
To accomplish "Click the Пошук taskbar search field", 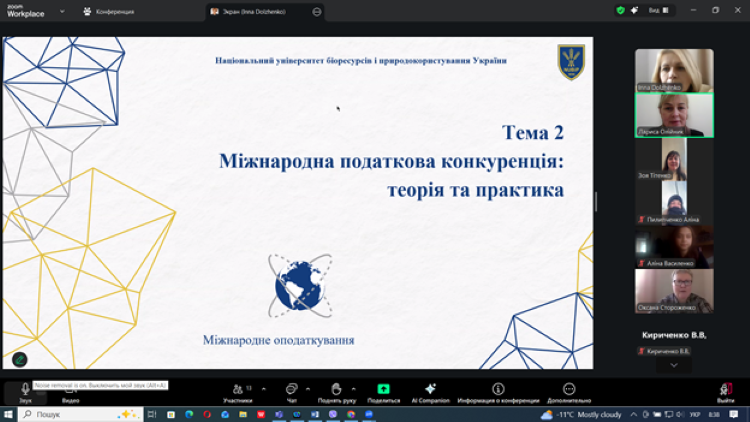I will point(80,414).
